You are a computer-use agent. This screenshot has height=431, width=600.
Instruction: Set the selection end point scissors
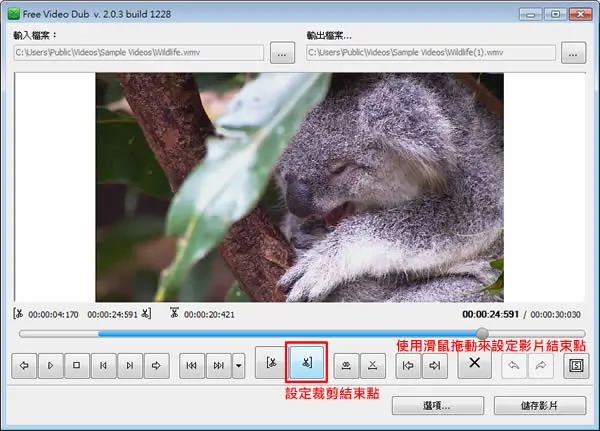click(x=306, y=362)
